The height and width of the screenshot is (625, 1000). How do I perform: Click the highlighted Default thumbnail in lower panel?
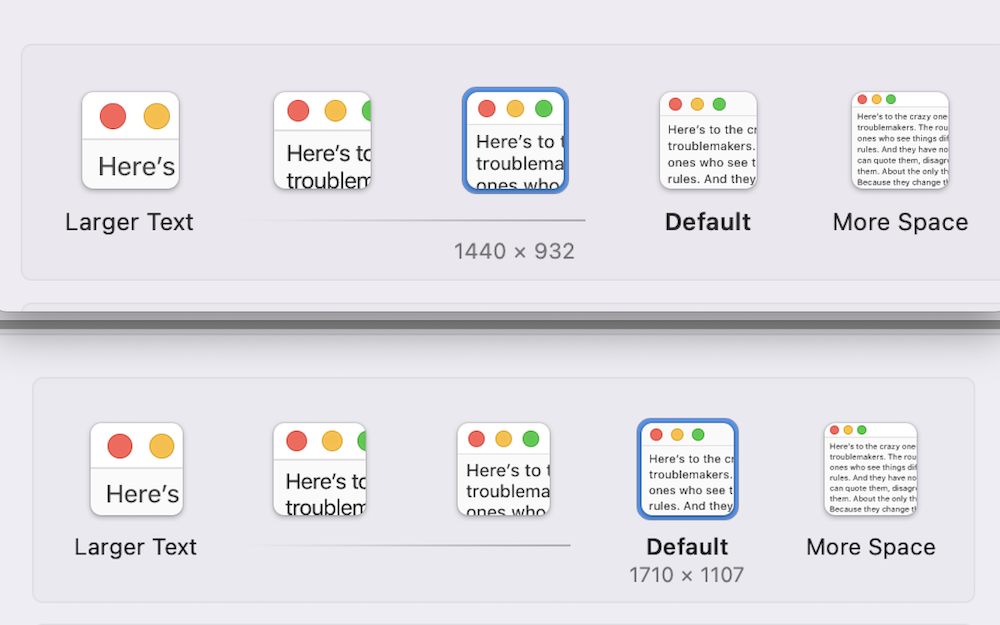pos(688,469)
